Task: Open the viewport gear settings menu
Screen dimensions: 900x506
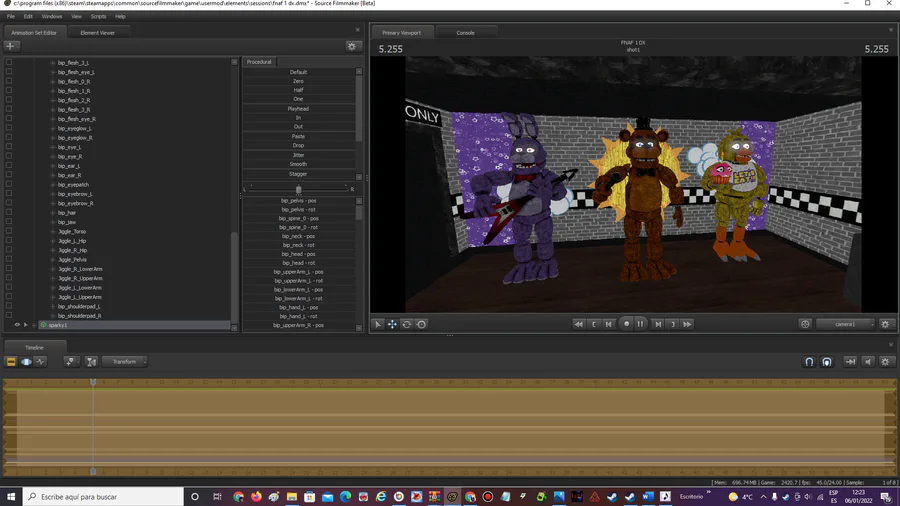Action: click(885, 324)
